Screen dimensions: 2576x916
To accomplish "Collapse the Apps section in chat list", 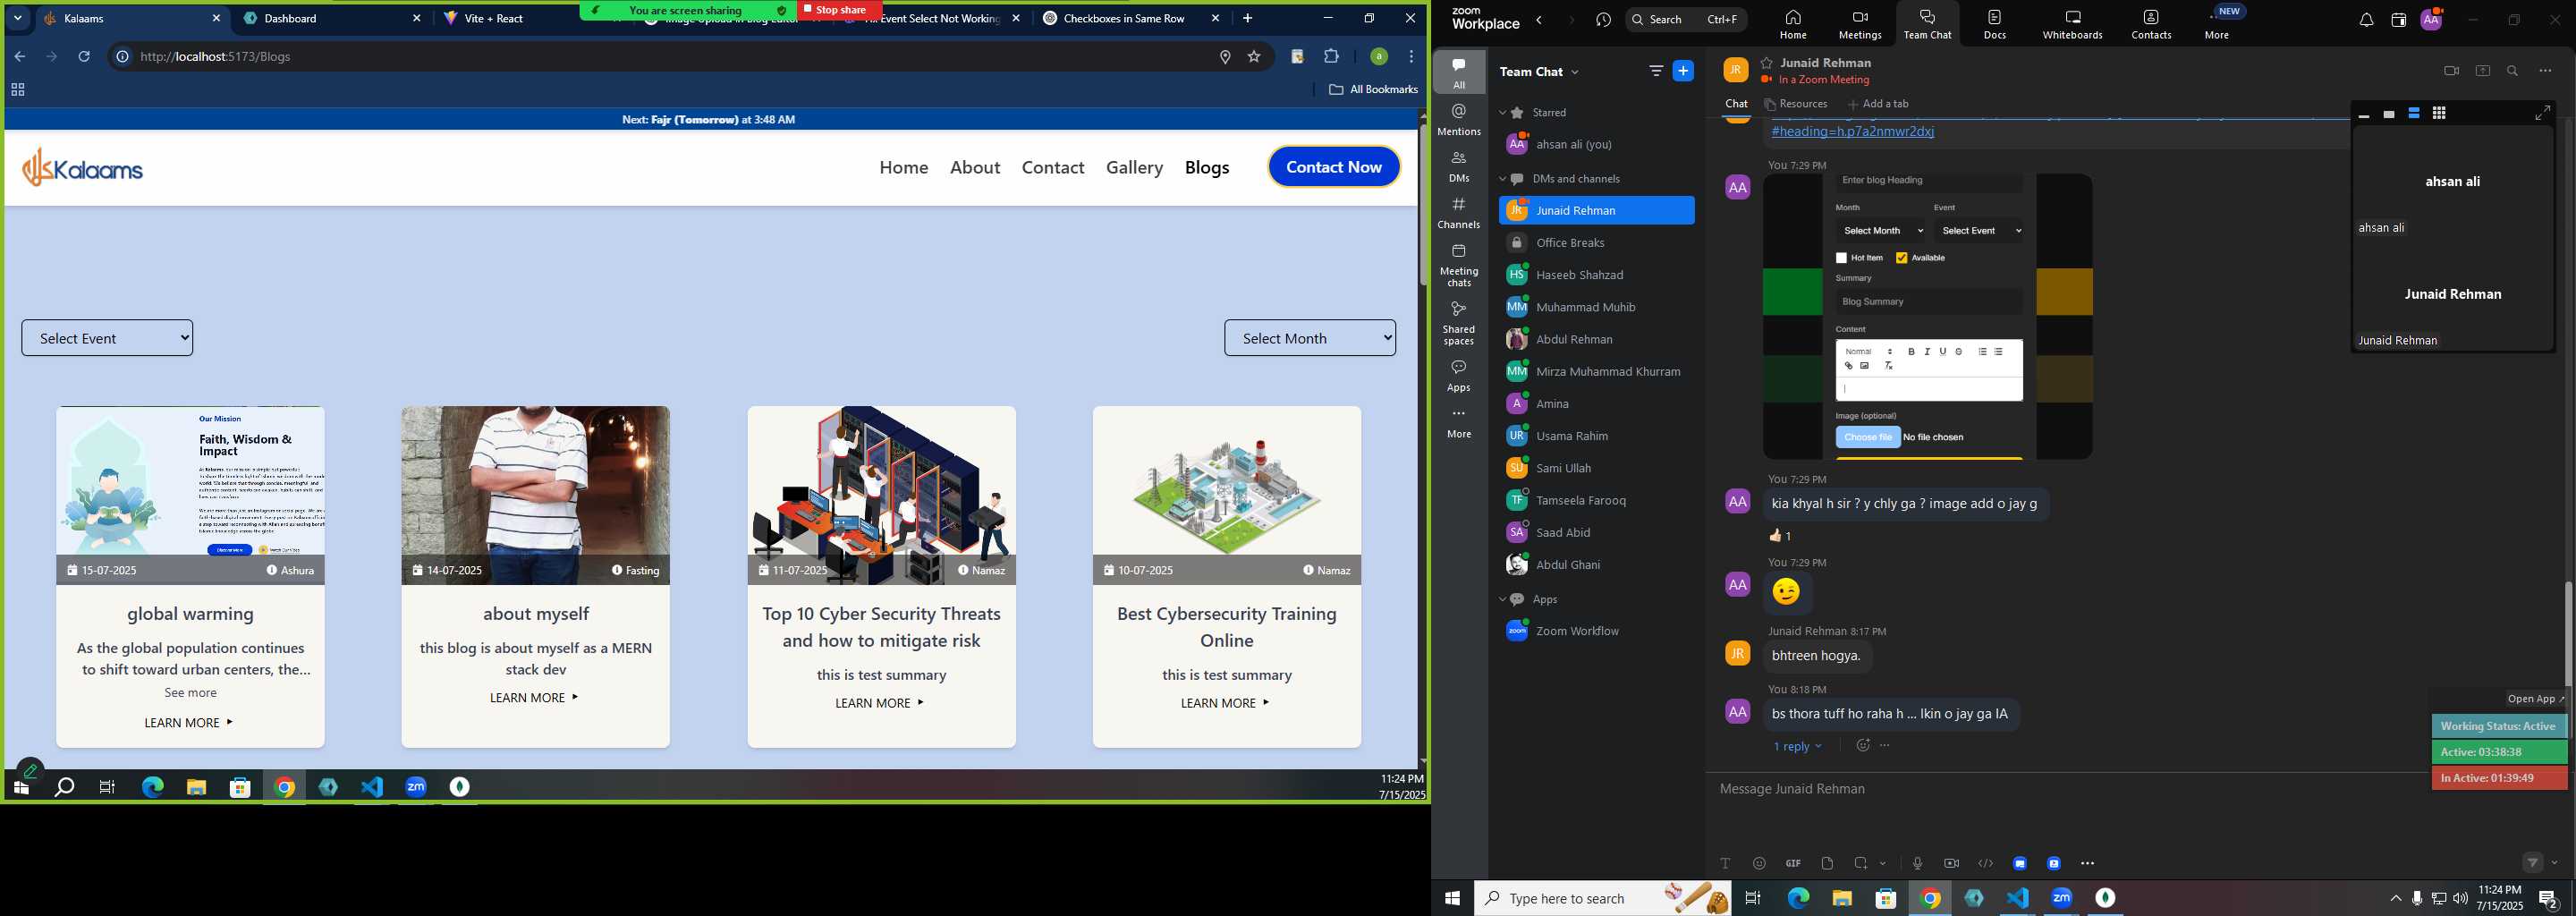I will [x=1502, y=599].
